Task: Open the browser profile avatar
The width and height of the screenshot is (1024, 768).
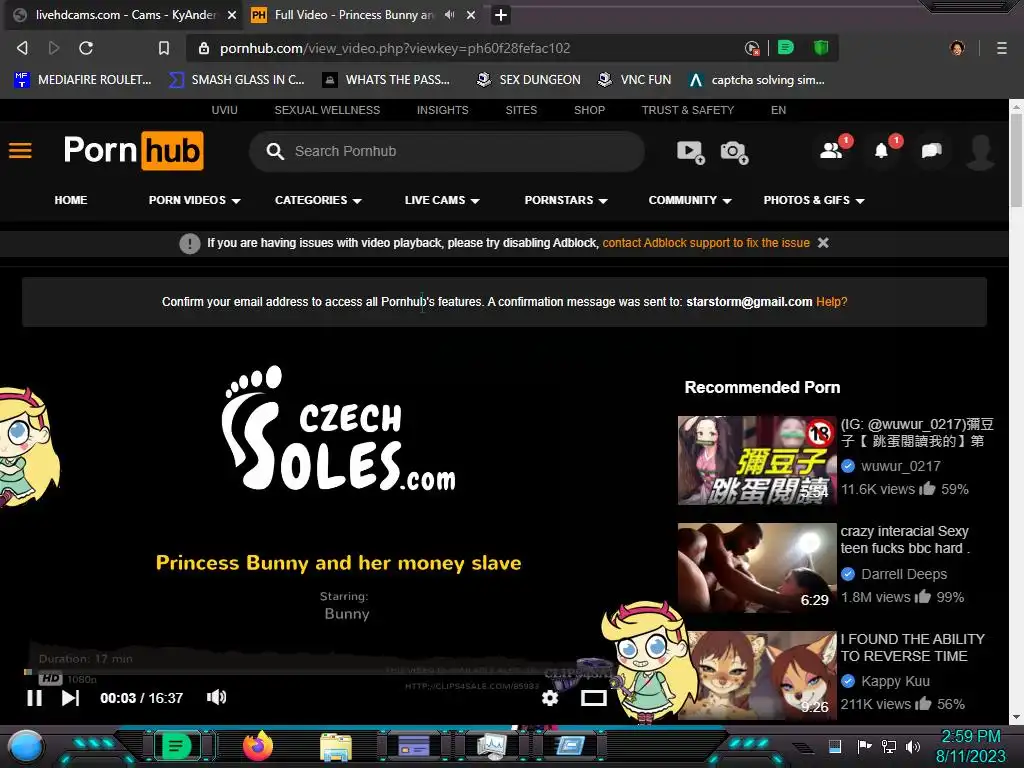Action: pyautogui.click(x=957, y=48)
